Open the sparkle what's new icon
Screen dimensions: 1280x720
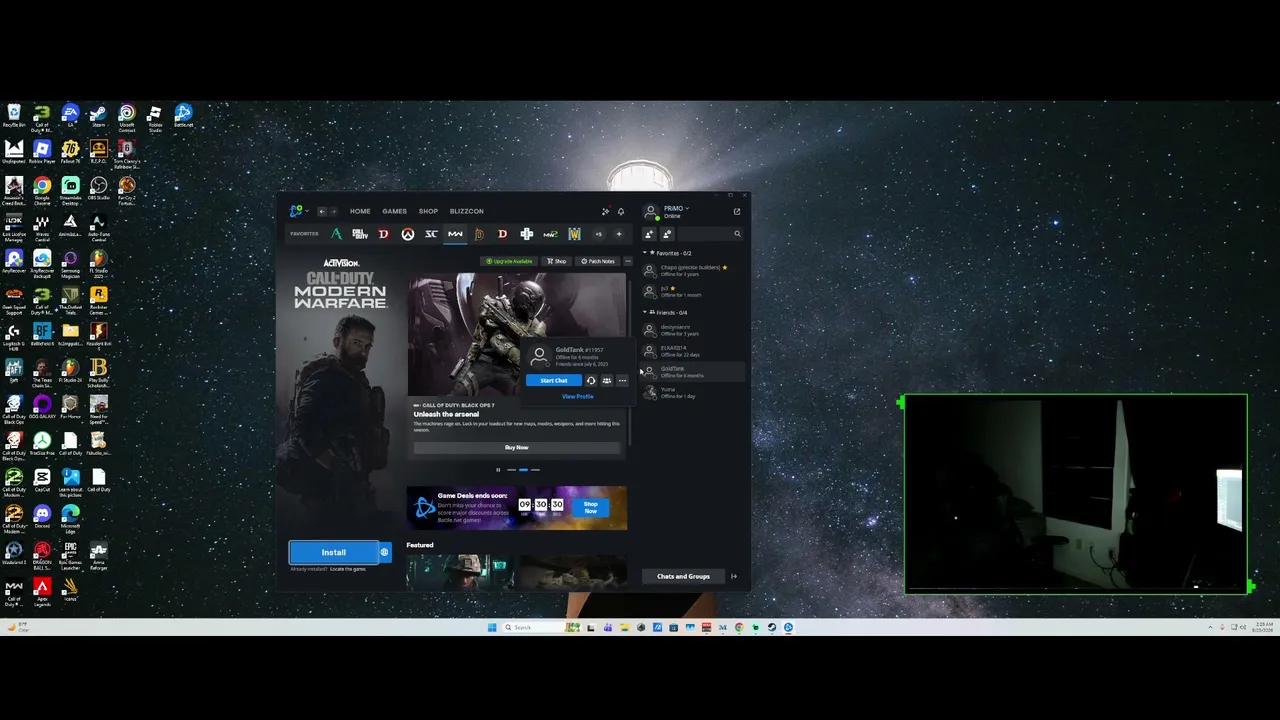[x=605, y=211]
